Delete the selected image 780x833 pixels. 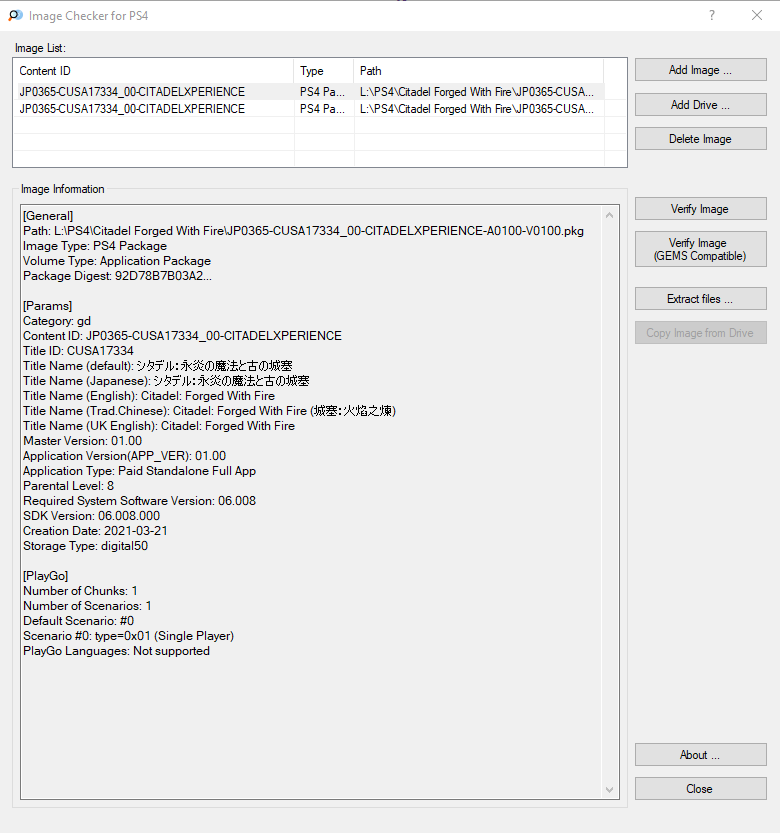point(700,139)
